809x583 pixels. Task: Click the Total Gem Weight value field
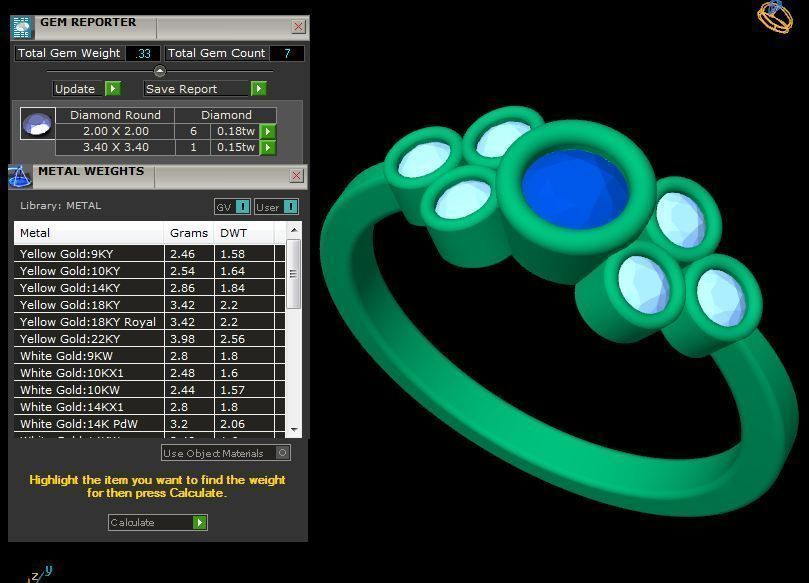(143, 54)
